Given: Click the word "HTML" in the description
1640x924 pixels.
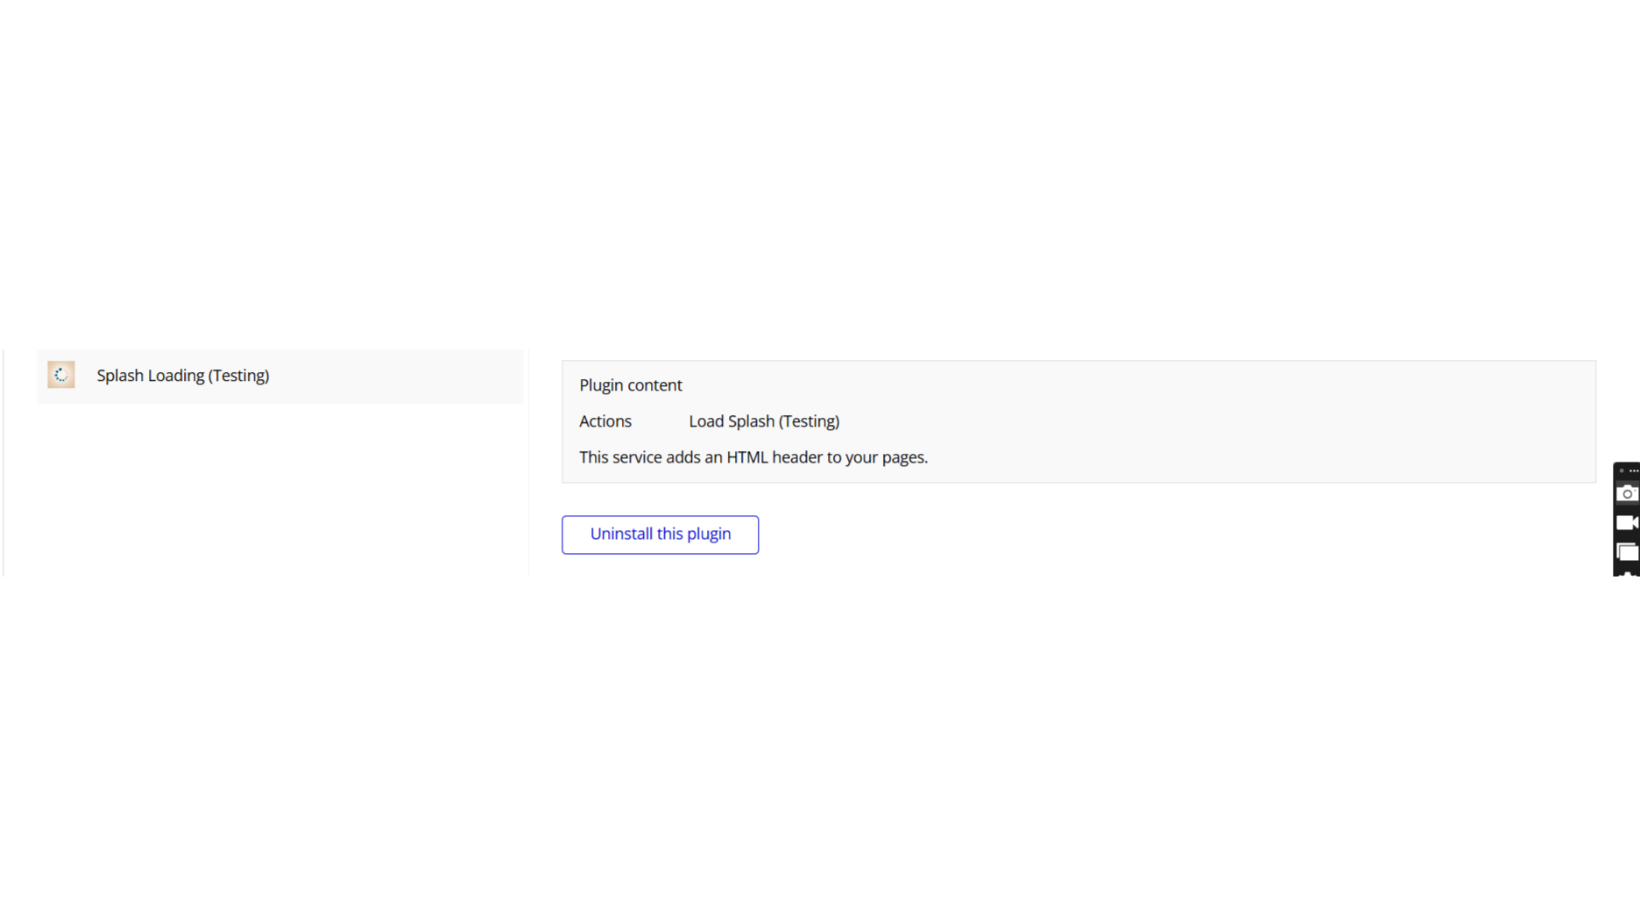Looking at the screenshot, I should (747, 458).
